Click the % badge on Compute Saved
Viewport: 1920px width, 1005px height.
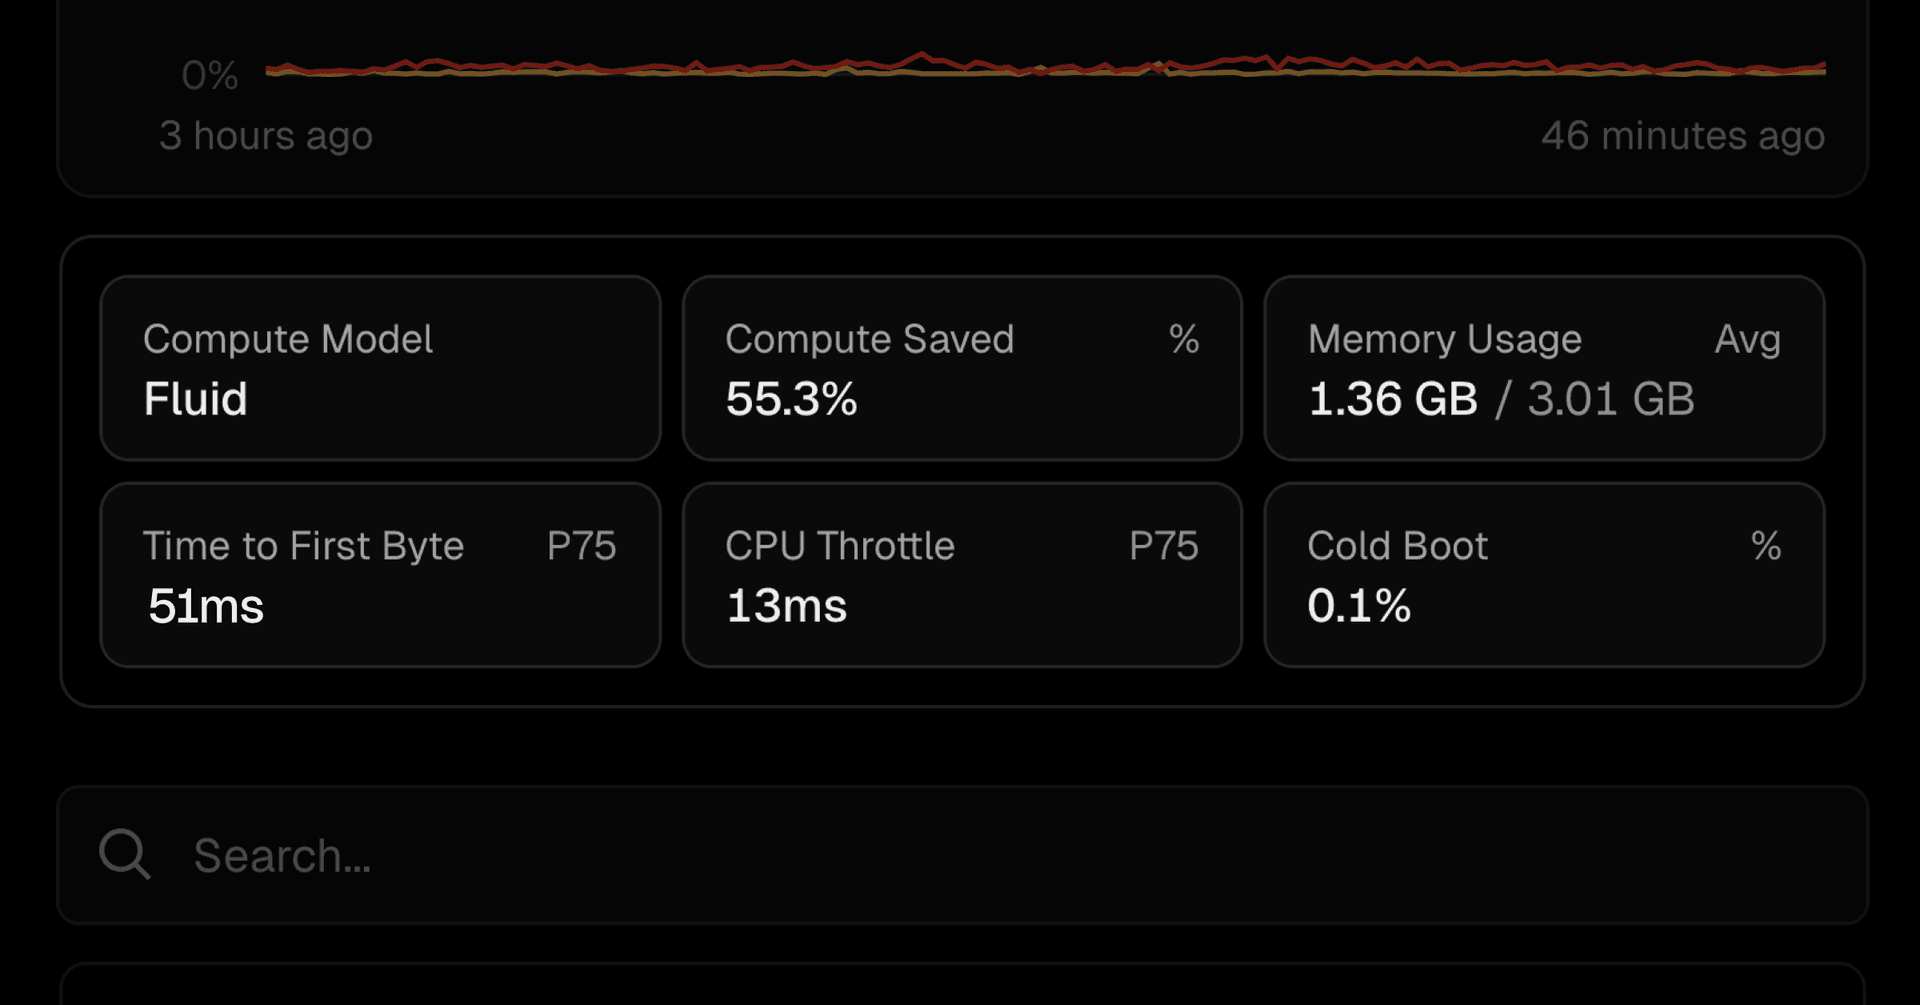pos(1184,339)
